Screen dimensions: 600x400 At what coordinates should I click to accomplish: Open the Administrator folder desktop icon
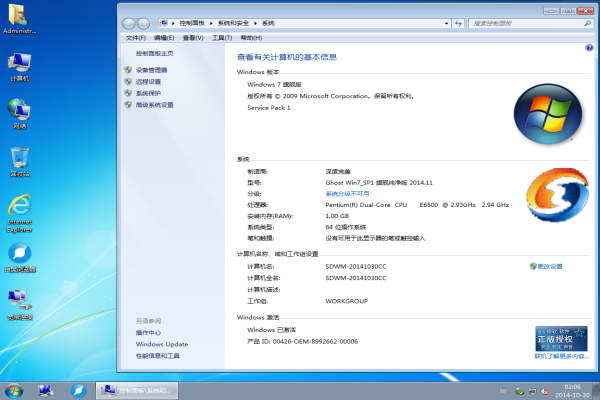19,19
